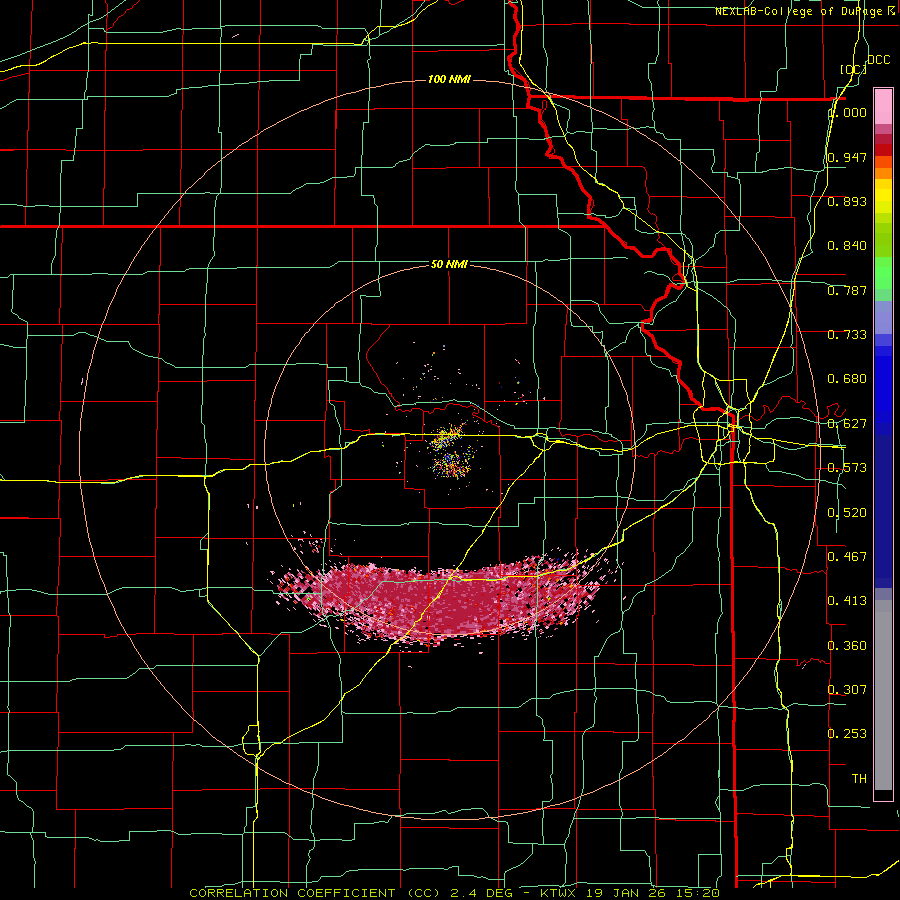Pick the light pink segment atop color bar

tap(883, 106)
